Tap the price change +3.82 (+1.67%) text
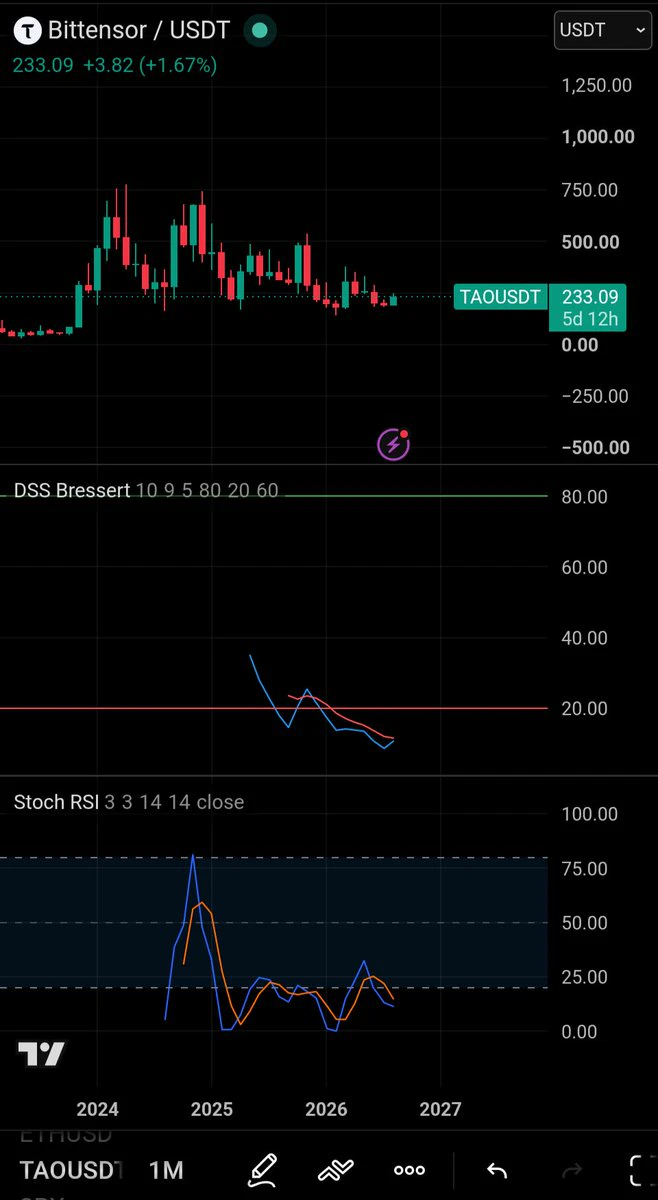658x1200 pixels. (152, 66)
